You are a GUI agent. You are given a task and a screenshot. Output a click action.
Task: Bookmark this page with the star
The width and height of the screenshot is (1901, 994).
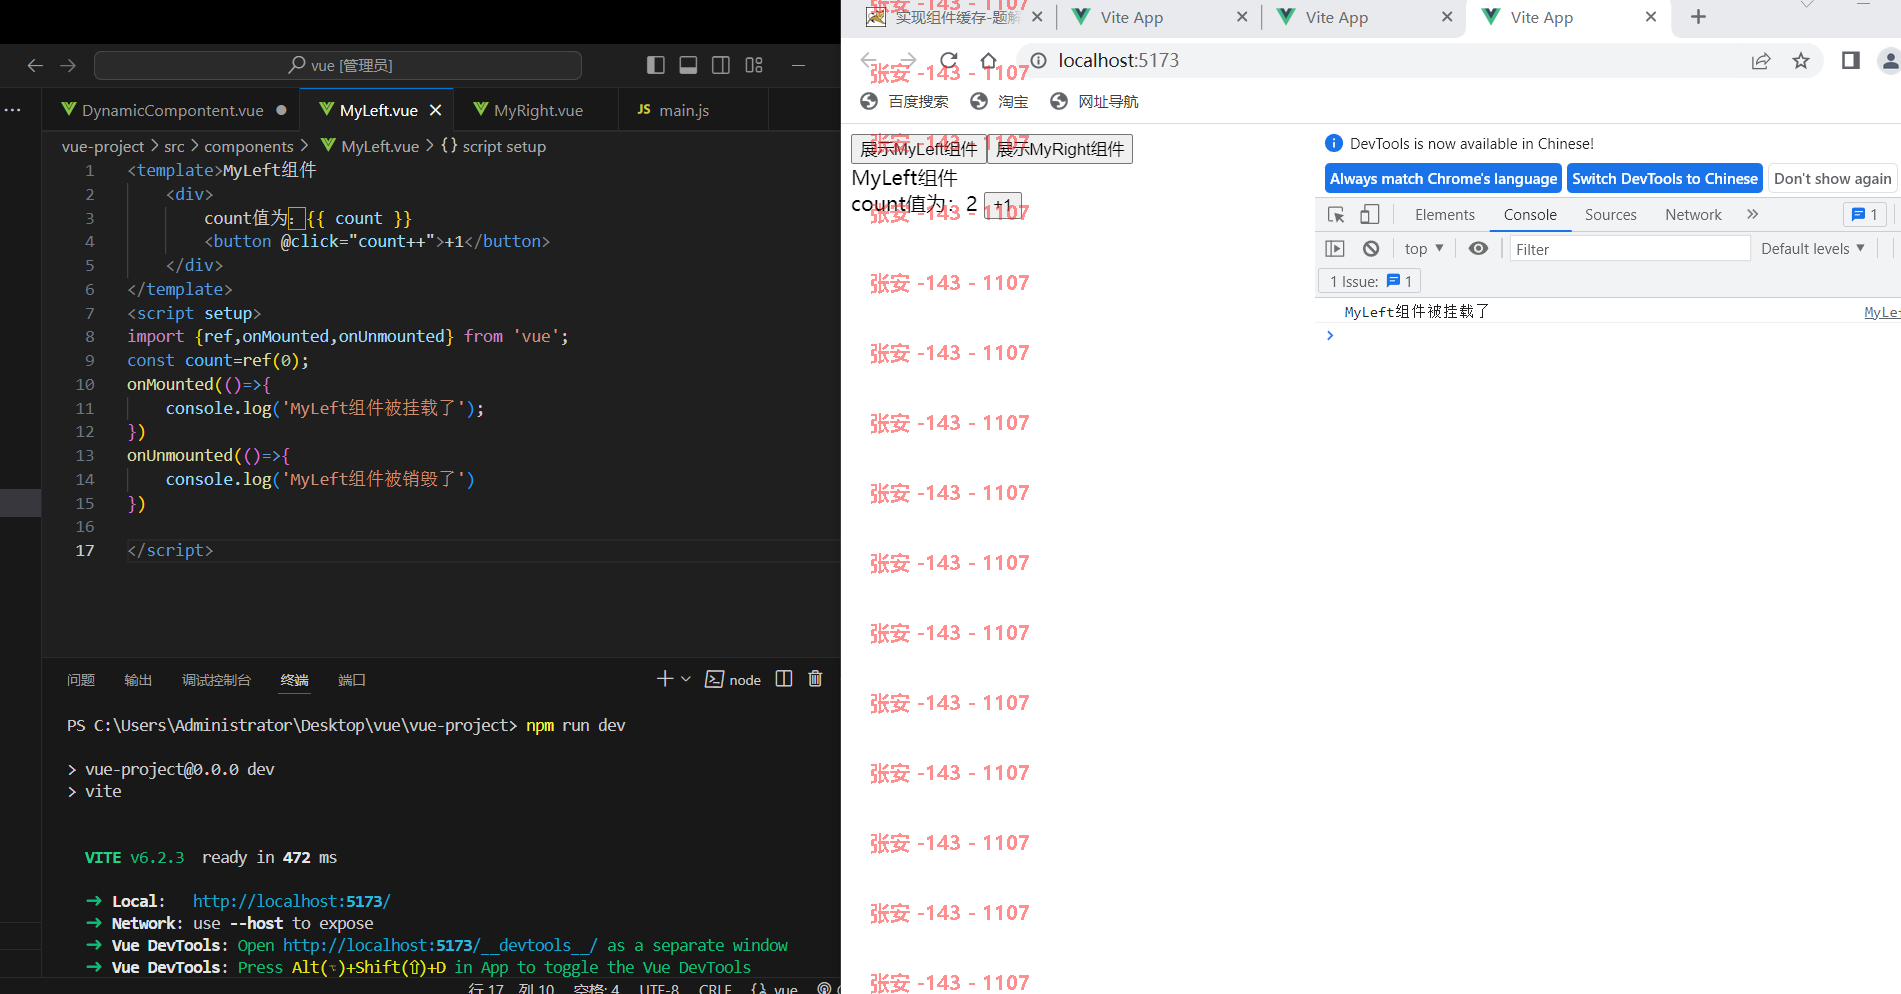pos(1801,61)
